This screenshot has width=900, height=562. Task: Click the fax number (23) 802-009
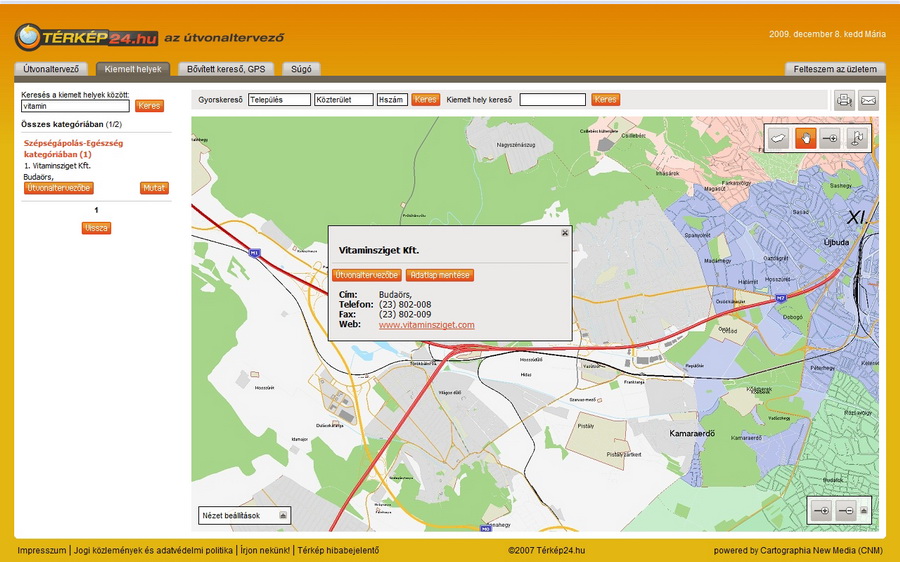coord(405,315)
